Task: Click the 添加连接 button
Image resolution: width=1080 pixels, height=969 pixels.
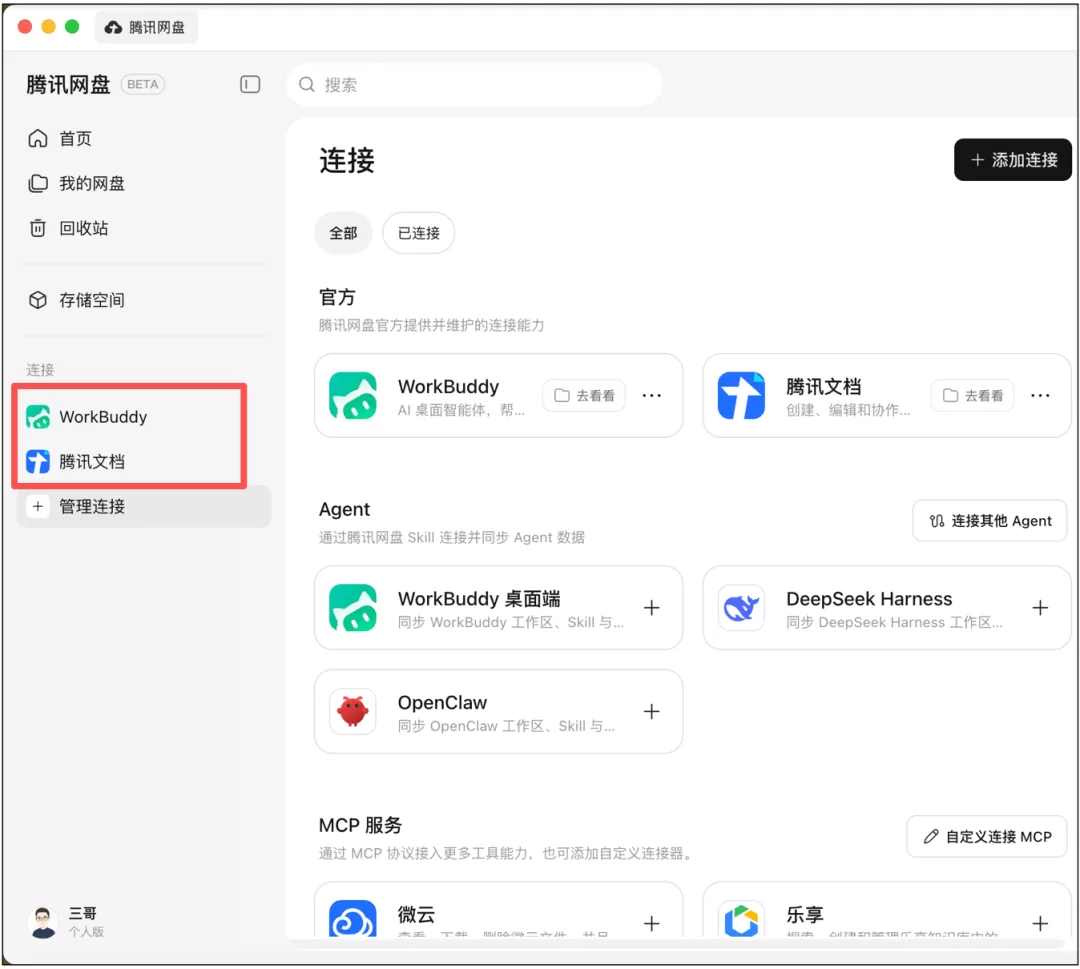Action: 1012,160
